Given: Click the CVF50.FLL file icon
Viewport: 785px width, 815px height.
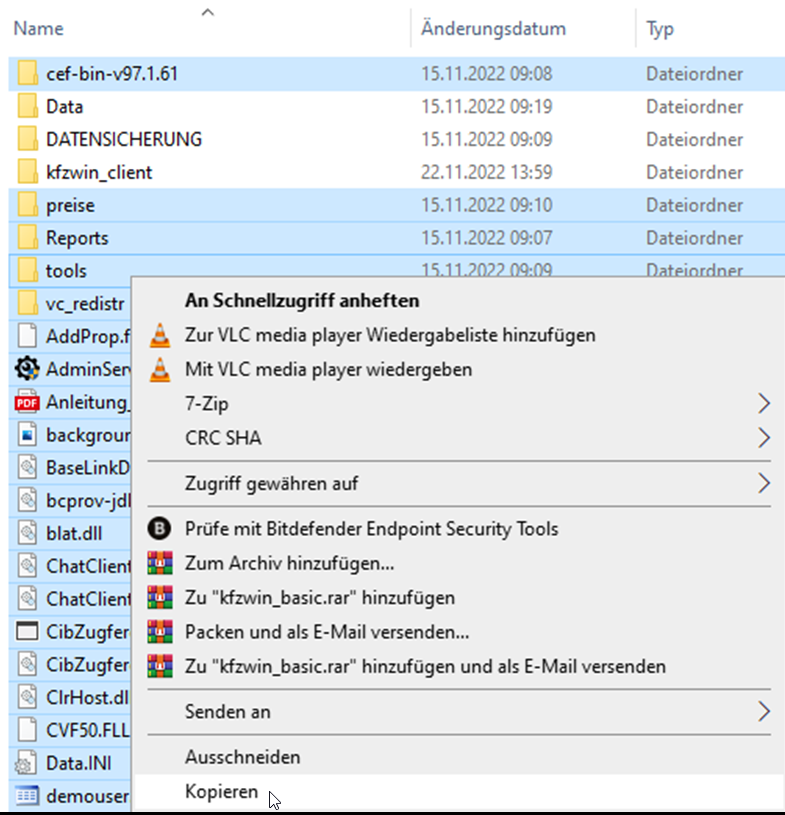Looking at the screenshot, I should (27, 730).
